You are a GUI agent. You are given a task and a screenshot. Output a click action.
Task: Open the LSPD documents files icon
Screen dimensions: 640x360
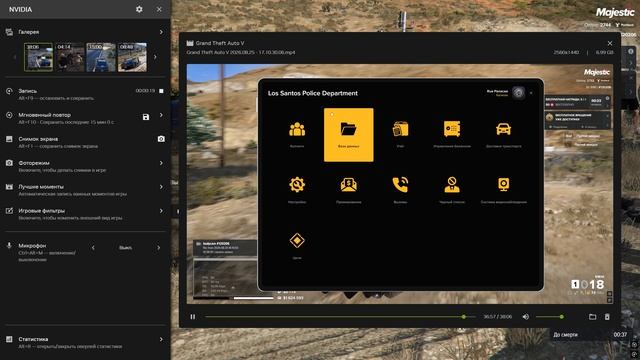[x=400, y=129]
